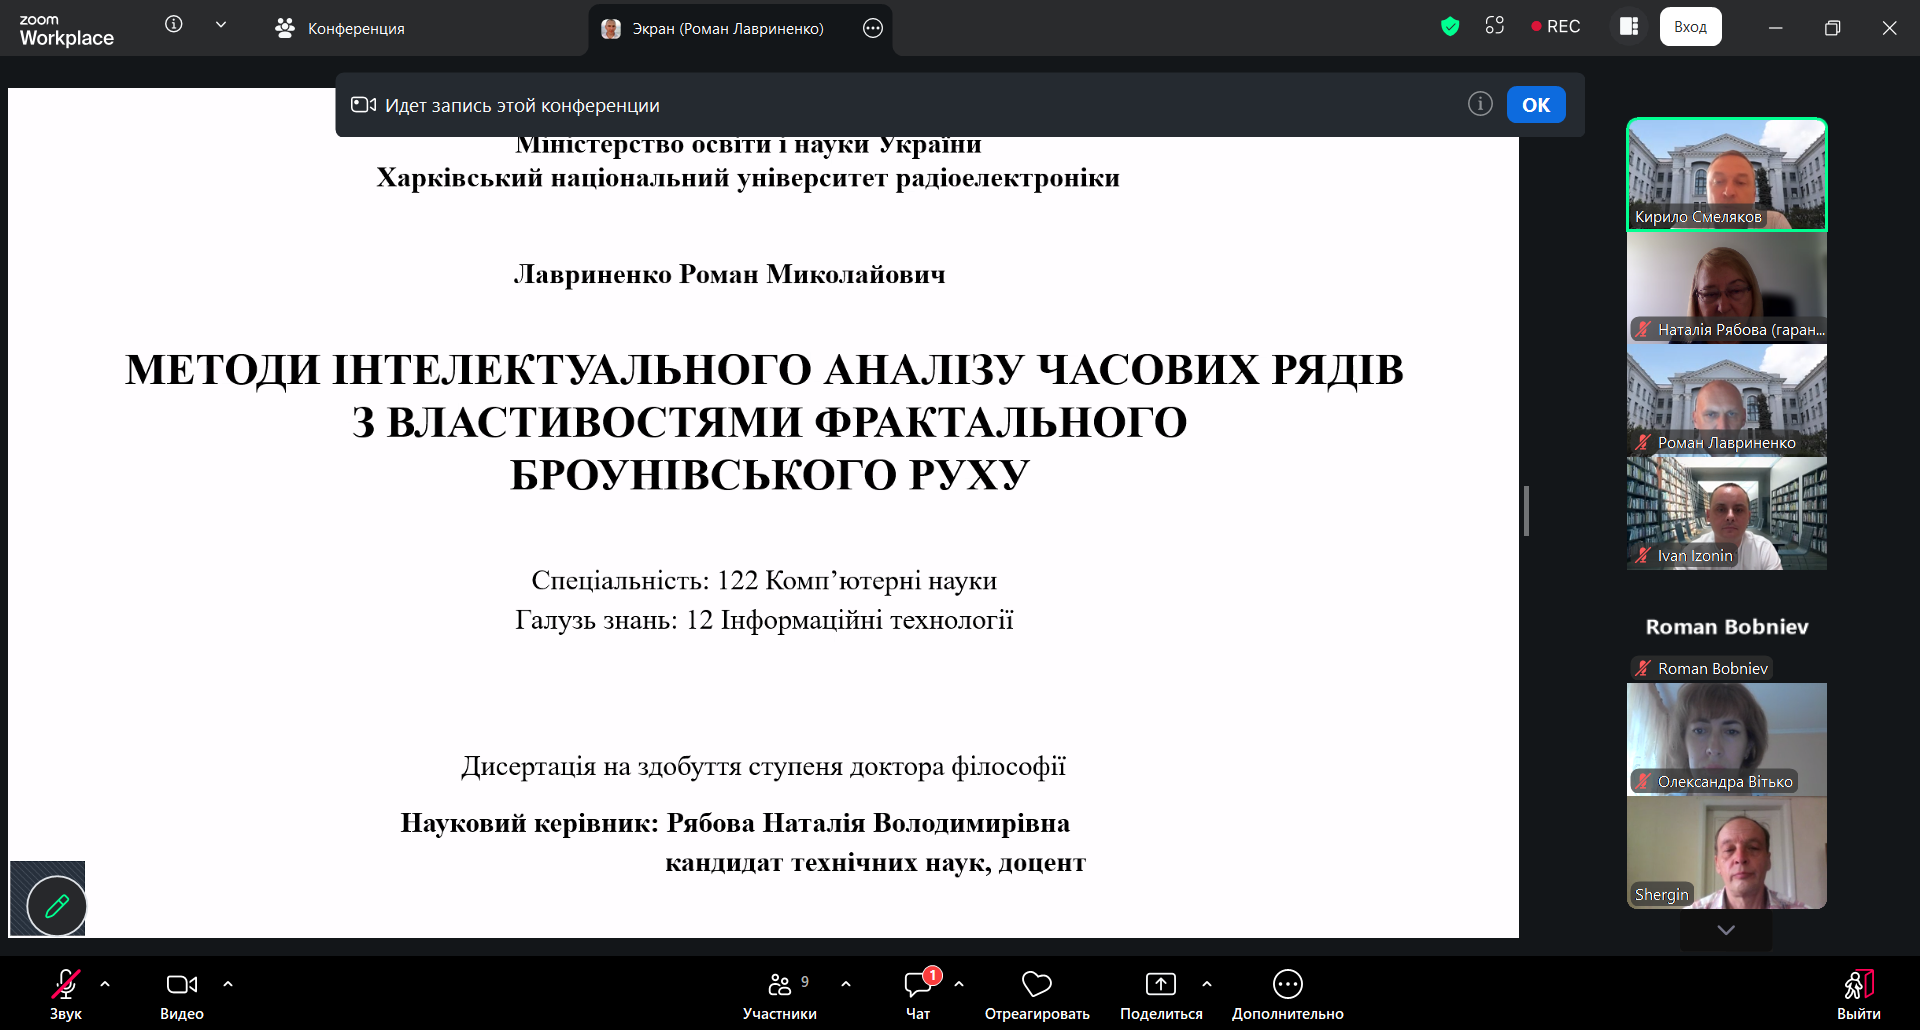Select Роман Лавриненко video thumbnail

pyautogui.click(x=1727, y=401)
